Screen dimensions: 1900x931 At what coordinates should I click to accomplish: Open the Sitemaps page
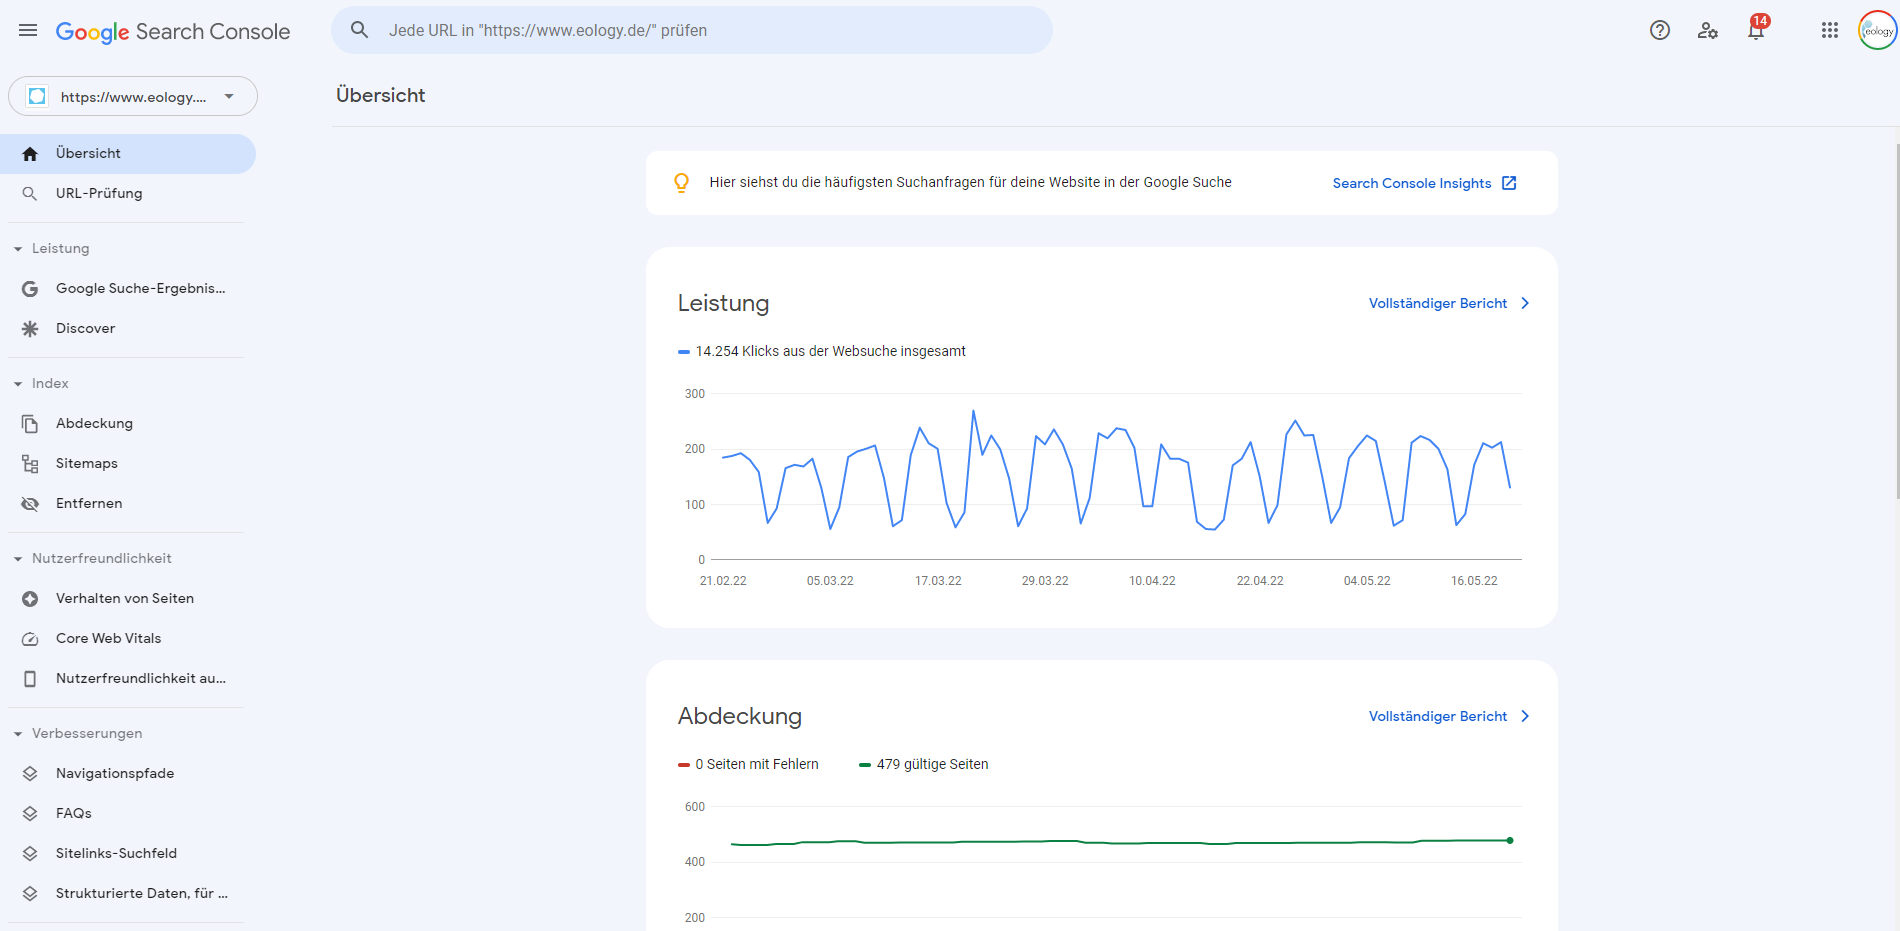point(128,464)
